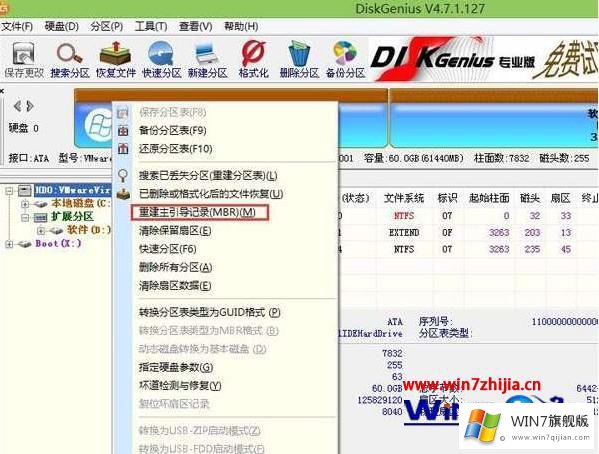The height and width of the screenshot is (454, 599).
Task: Collapse the 扩展分区 tree node
Action: click(x=25, y=217)
